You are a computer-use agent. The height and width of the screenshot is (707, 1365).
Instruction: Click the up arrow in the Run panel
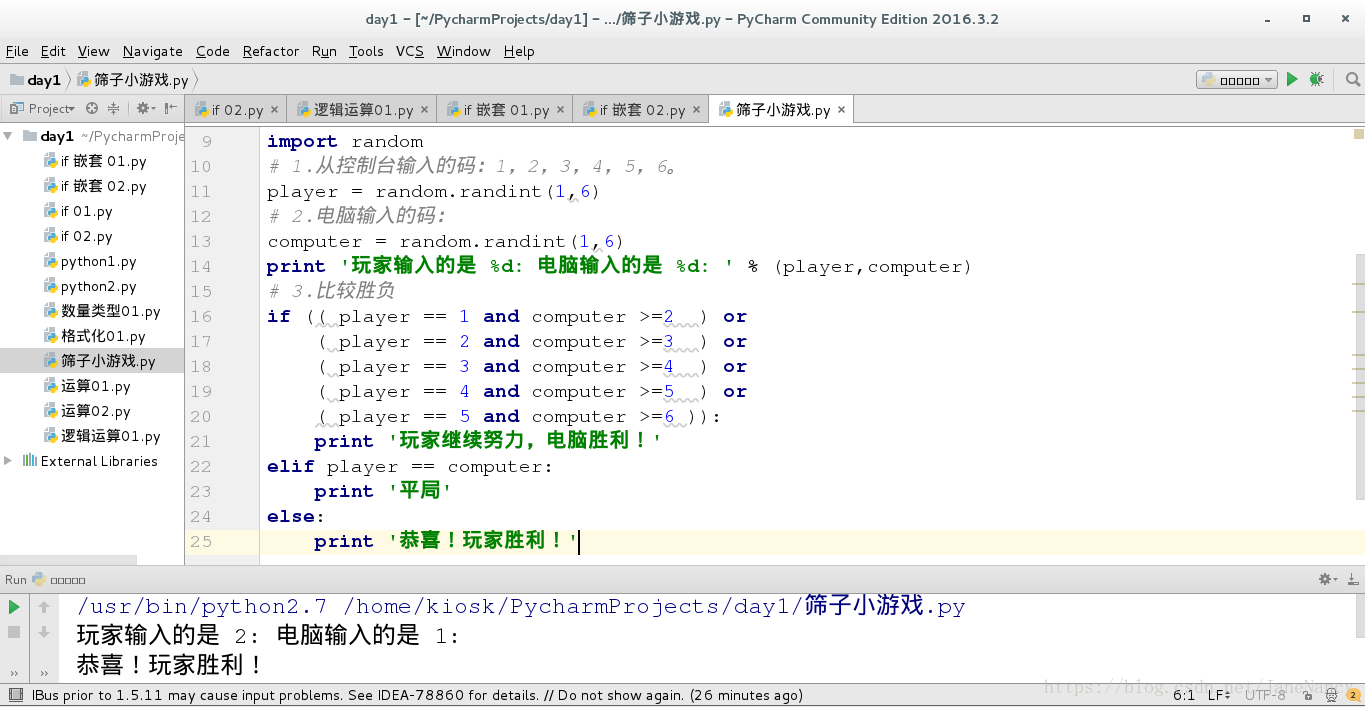pyautogui.click(x=44, y=607)
